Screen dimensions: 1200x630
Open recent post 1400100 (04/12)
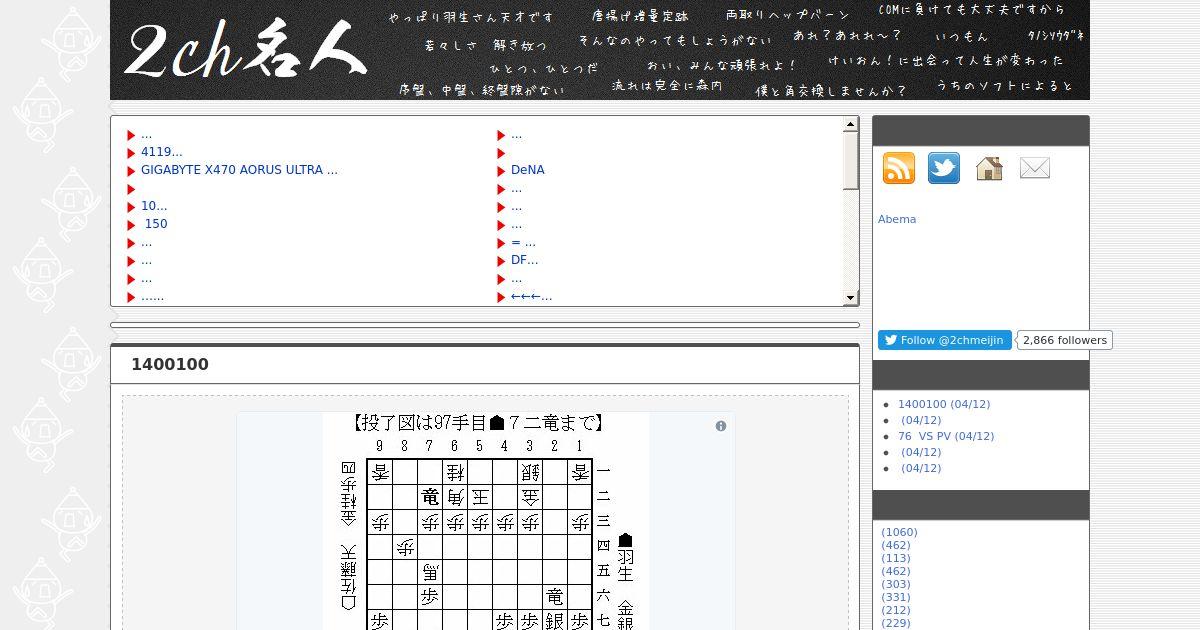(x=944, y=404)
